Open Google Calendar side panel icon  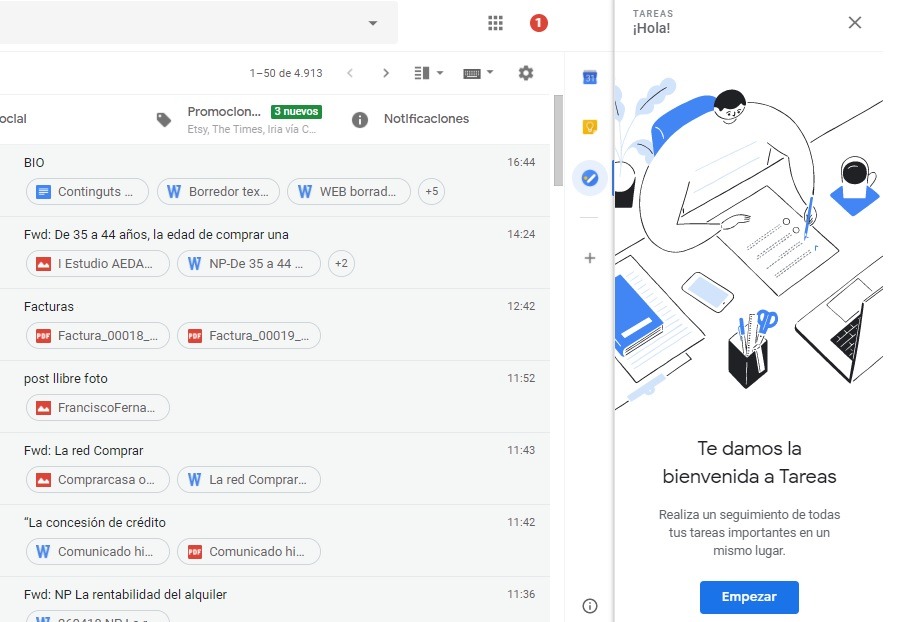590,78
